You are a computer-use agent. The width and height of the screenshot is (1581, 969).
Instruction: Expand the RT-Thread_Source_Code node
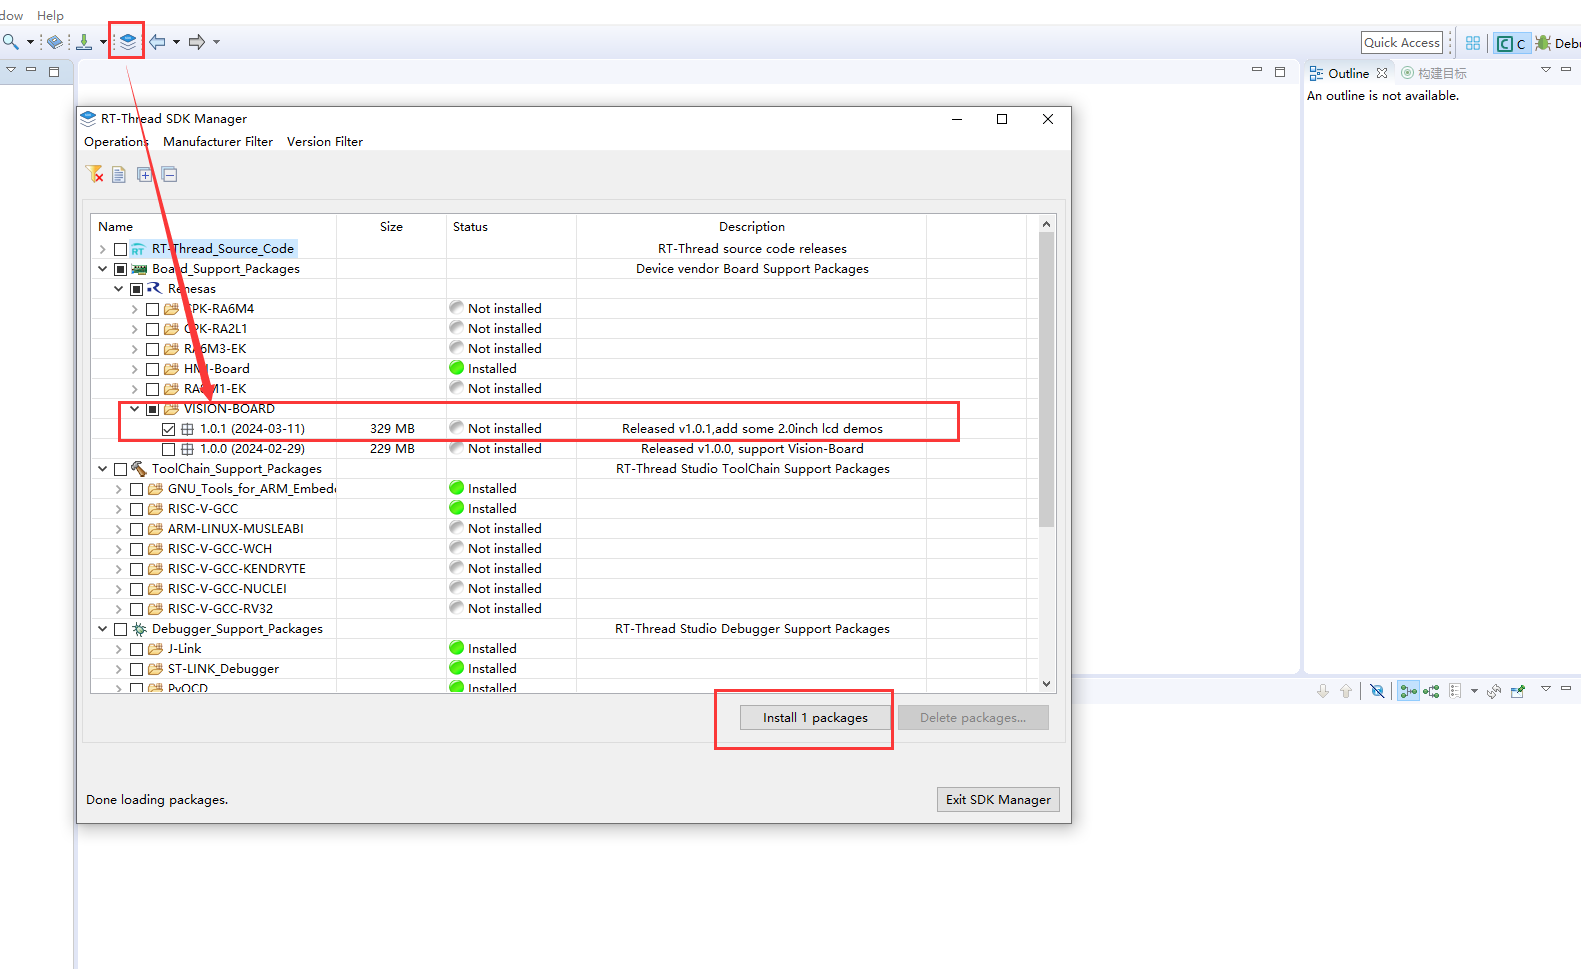tap(102, 249)
